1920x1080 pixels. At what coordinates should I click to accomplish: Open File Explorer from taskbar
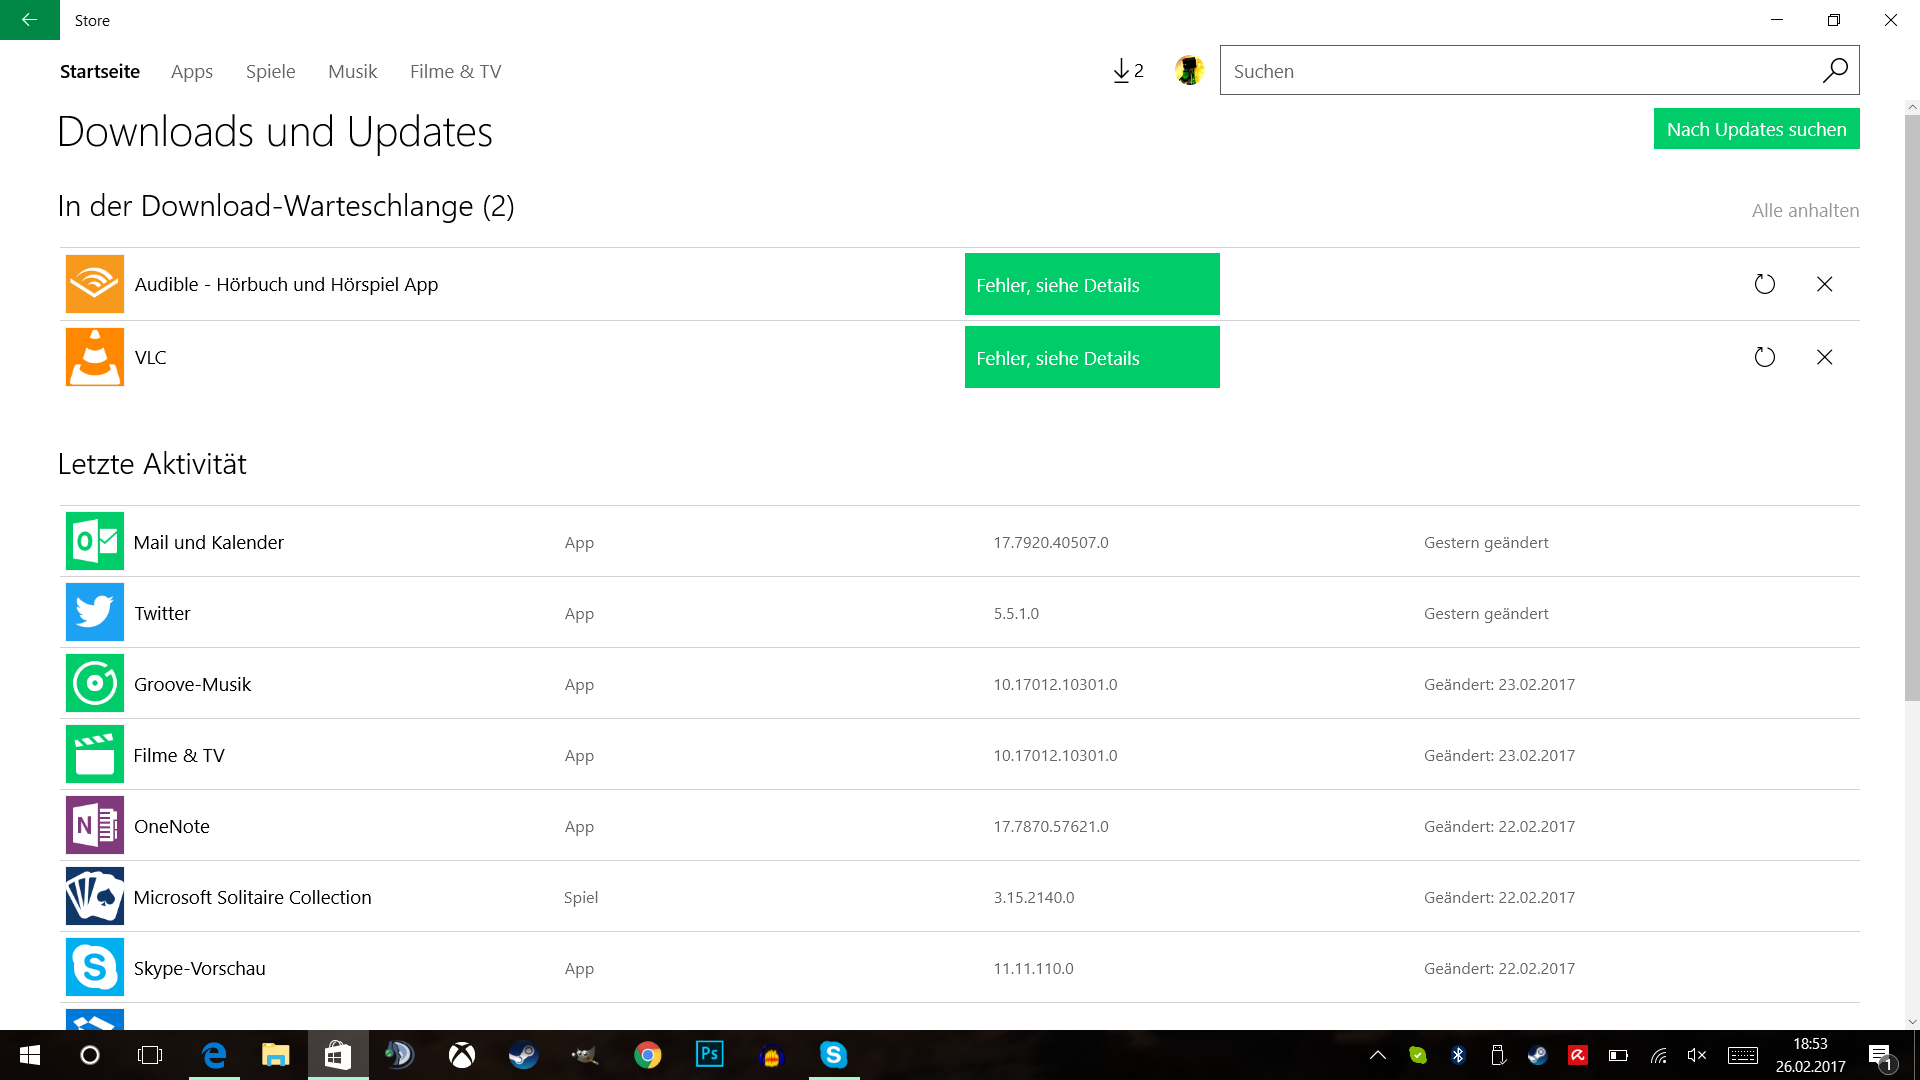275,1055
